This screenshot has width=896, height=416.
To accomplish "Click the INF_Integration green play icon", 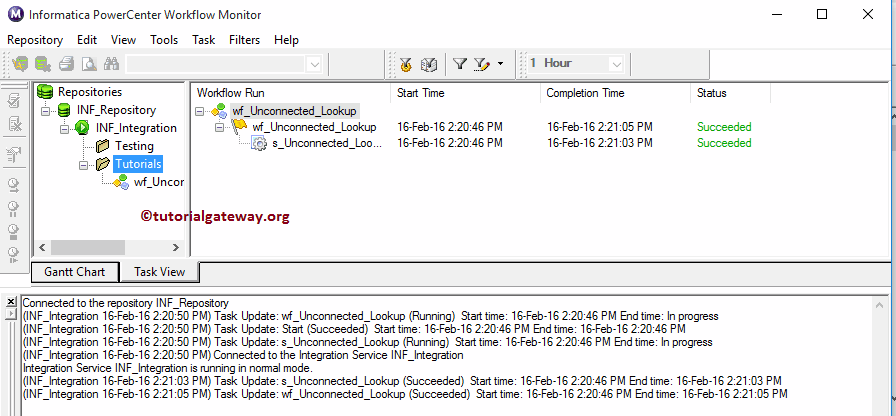I will pyautogui.click(x=82, y=128).
